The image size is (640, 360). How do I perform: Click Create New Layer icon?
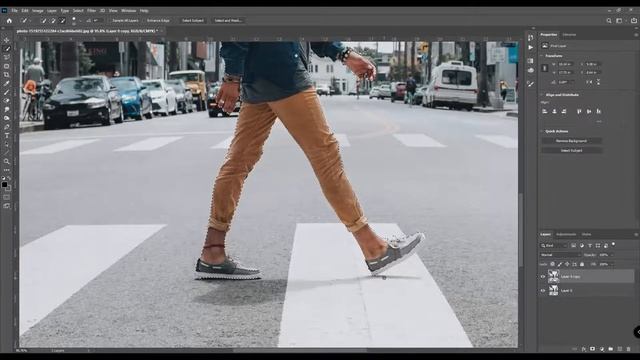click(x=620, y=349)
